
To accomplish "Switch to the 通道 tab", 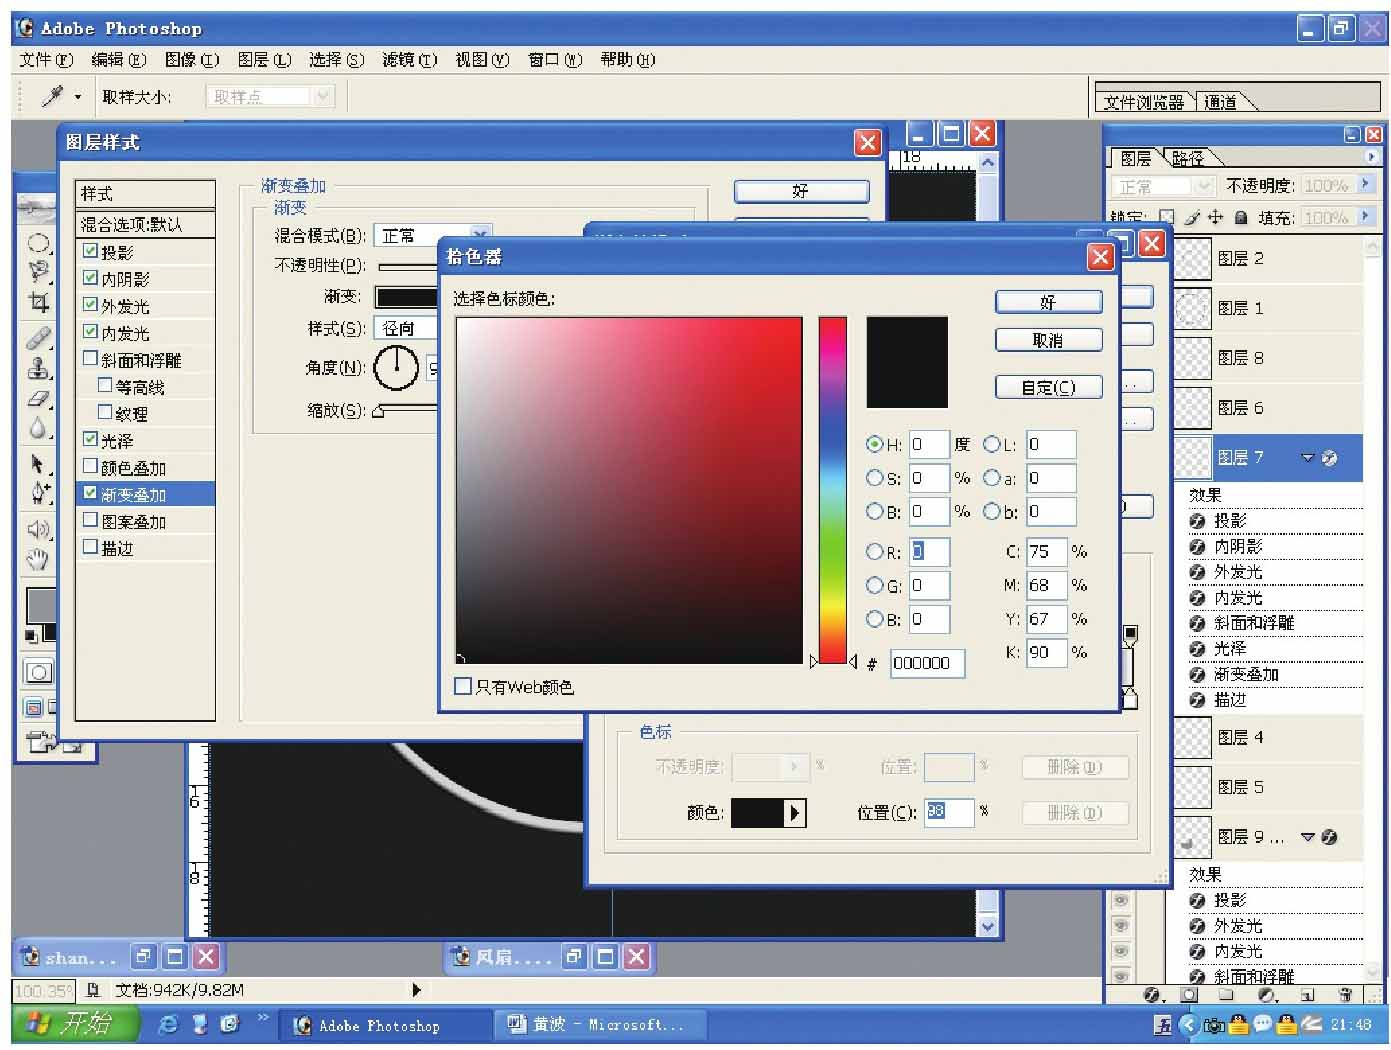I will tap(1221, 101).
